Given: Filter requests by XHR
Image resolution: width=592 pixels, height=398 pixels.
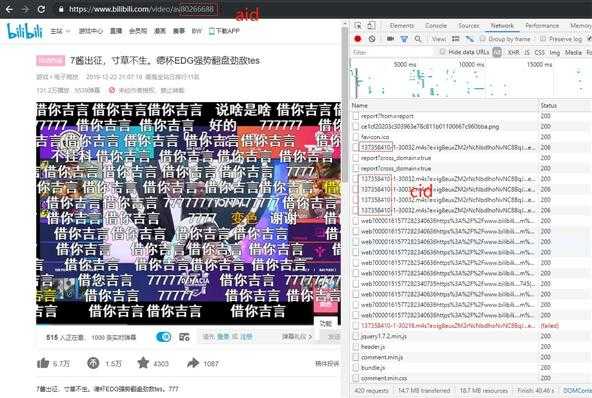Looking at the screenshot, I should coord(513,52).
